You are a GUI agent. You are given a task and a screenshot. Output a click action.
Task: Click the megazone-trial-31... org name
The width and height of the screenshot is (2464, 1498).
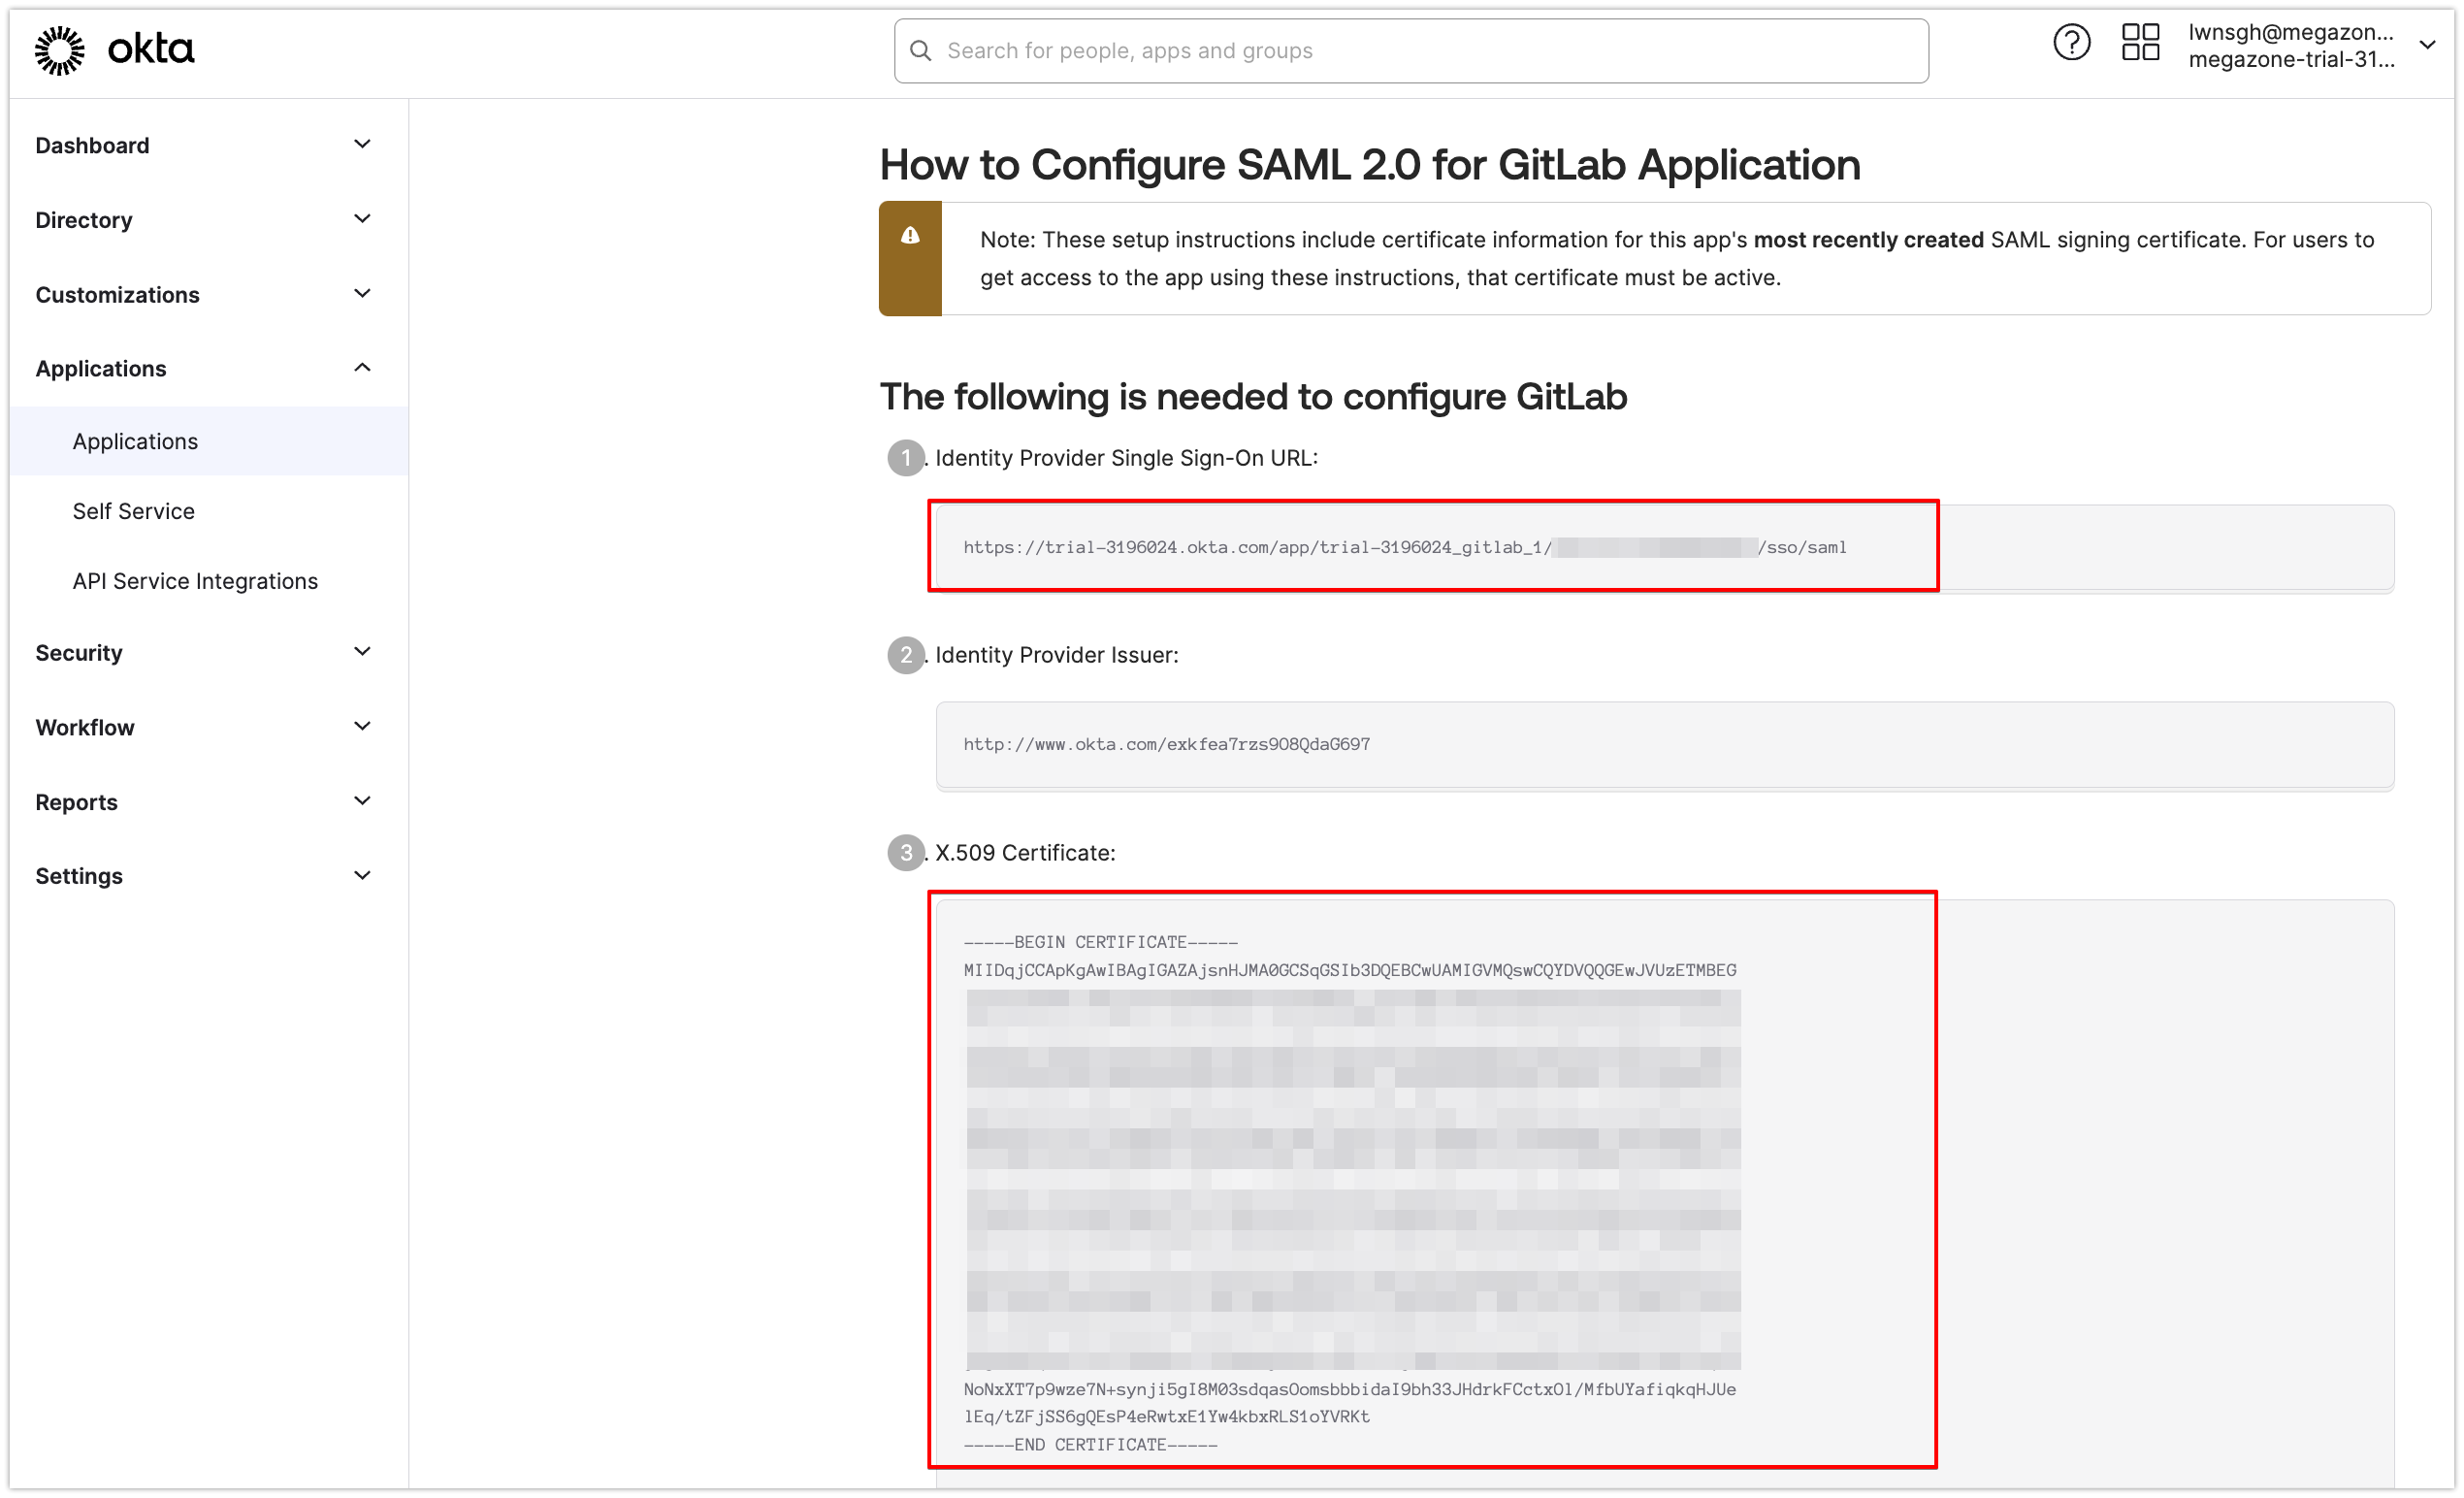(2290, 60)
